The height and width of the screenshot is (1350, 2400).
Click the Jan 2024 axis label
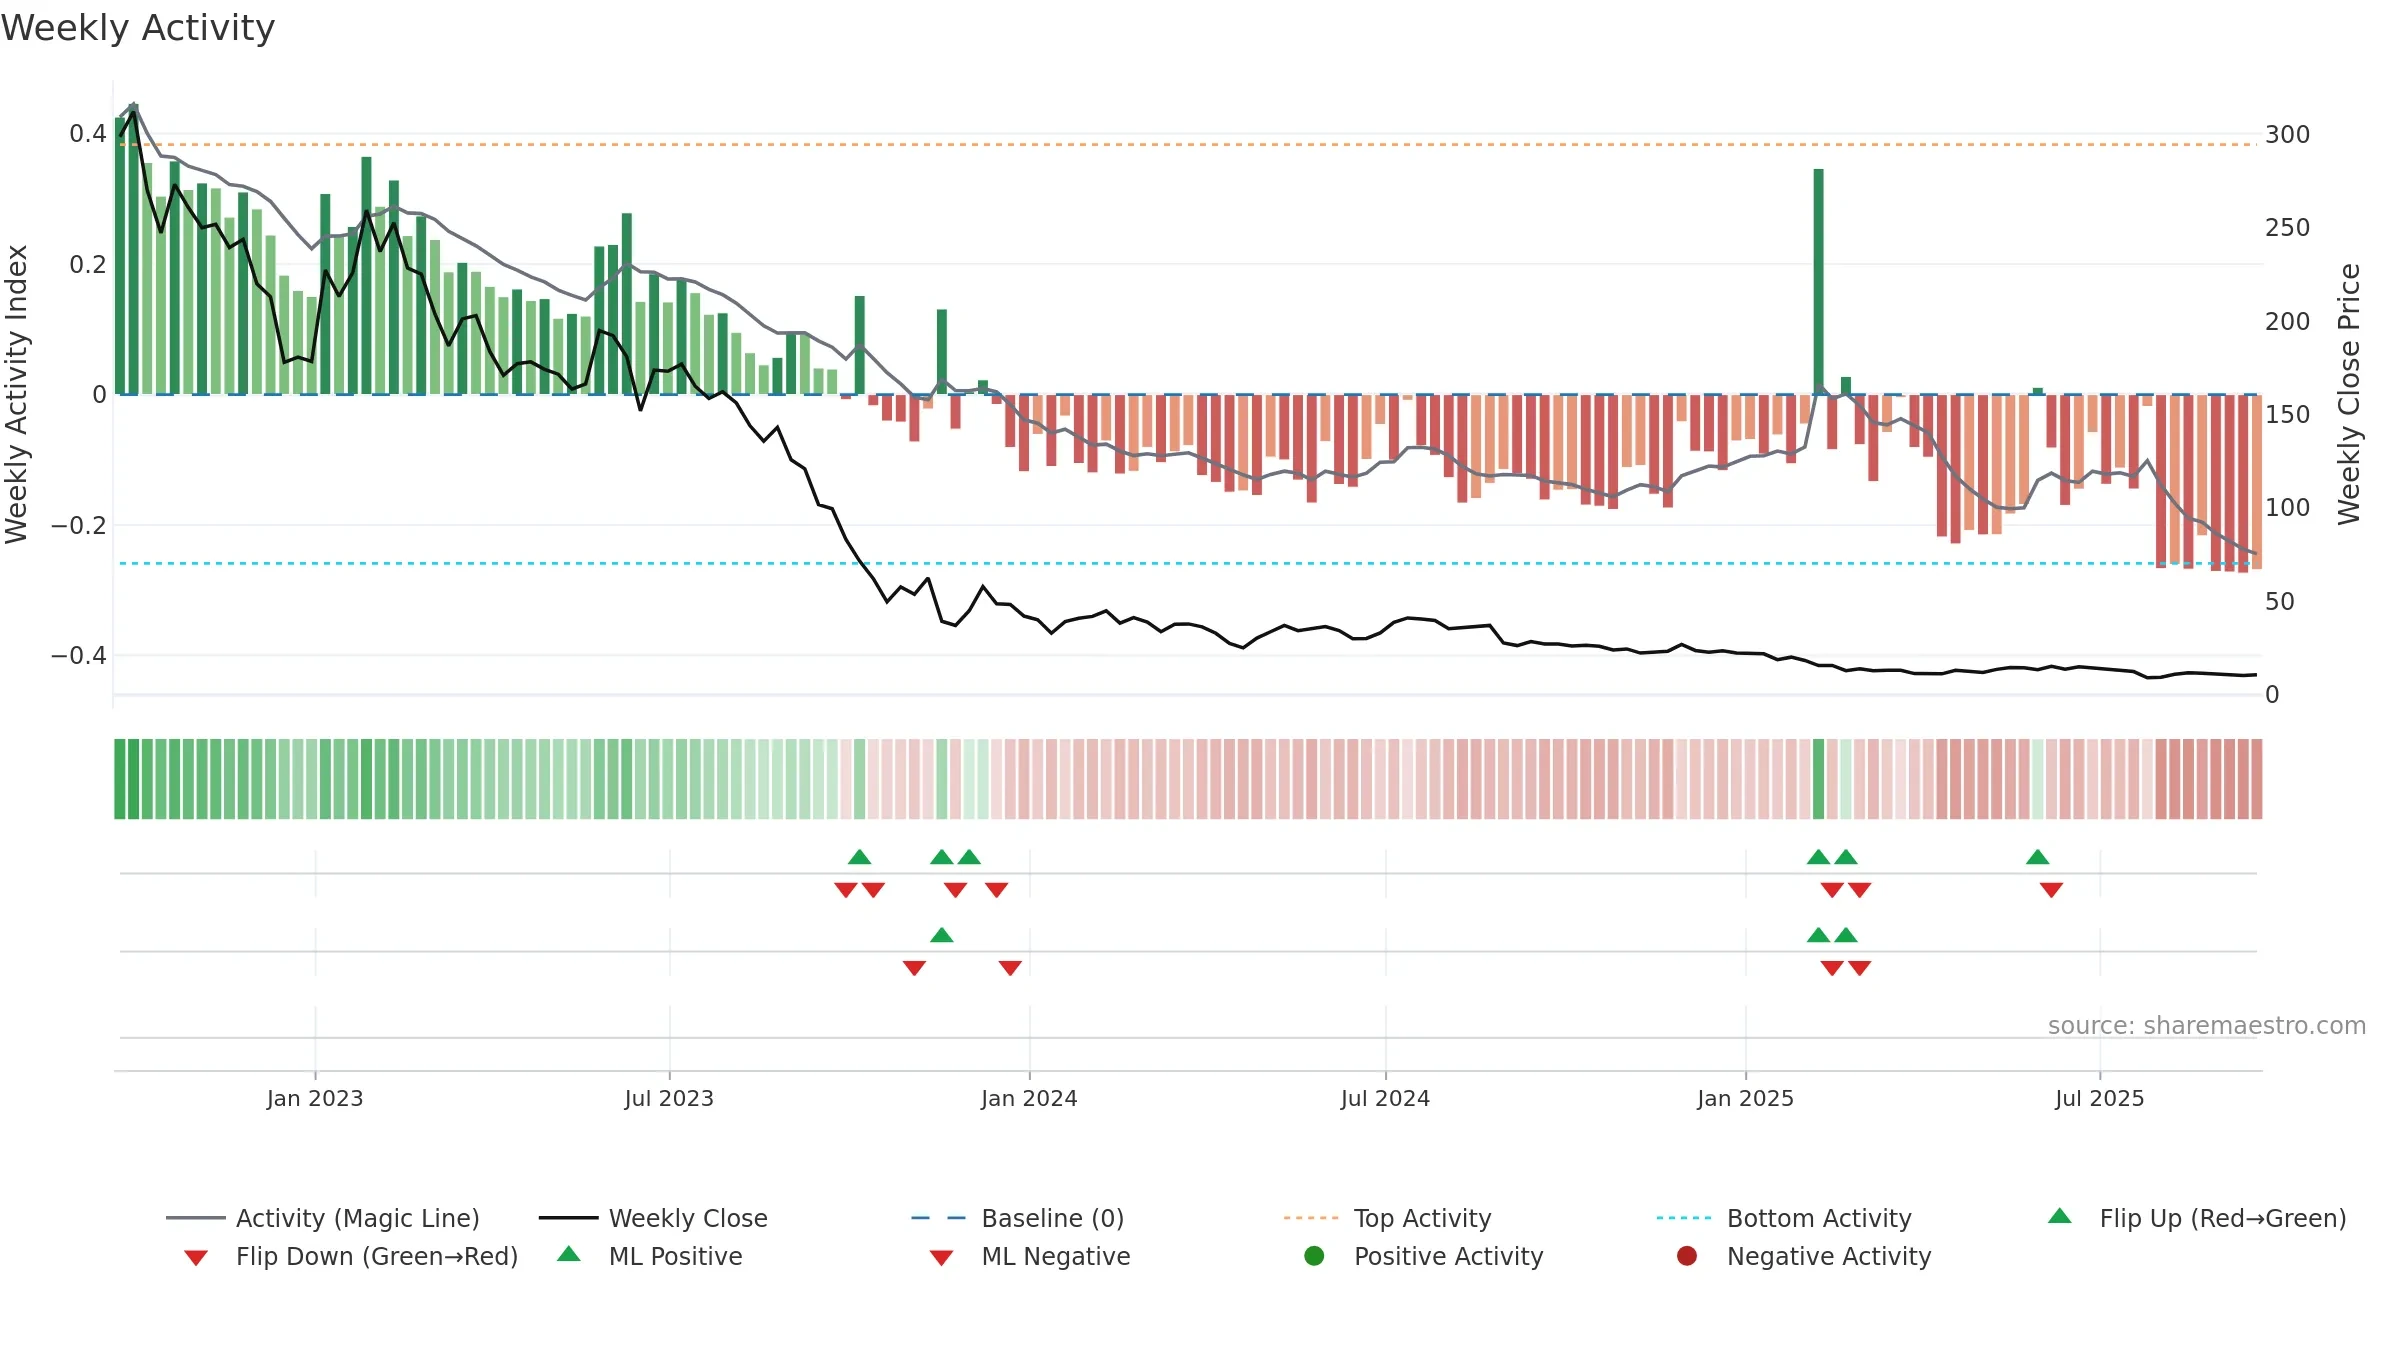click(x=1029, y=1098)
